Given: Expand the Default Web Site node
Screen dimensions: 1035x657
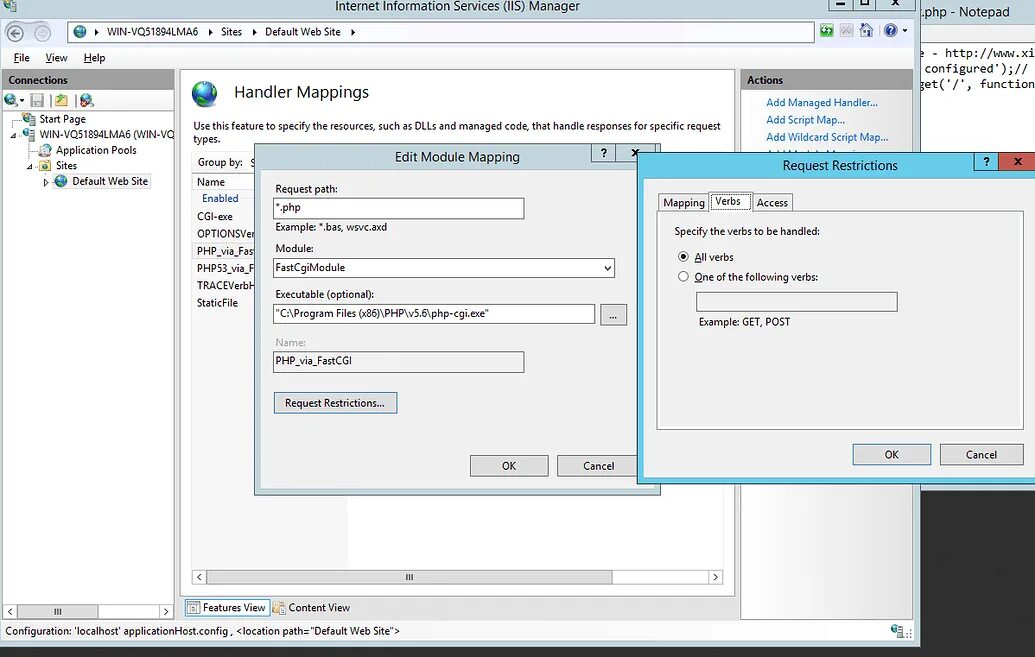Looking at the screenshot, I should coord(46,182).
